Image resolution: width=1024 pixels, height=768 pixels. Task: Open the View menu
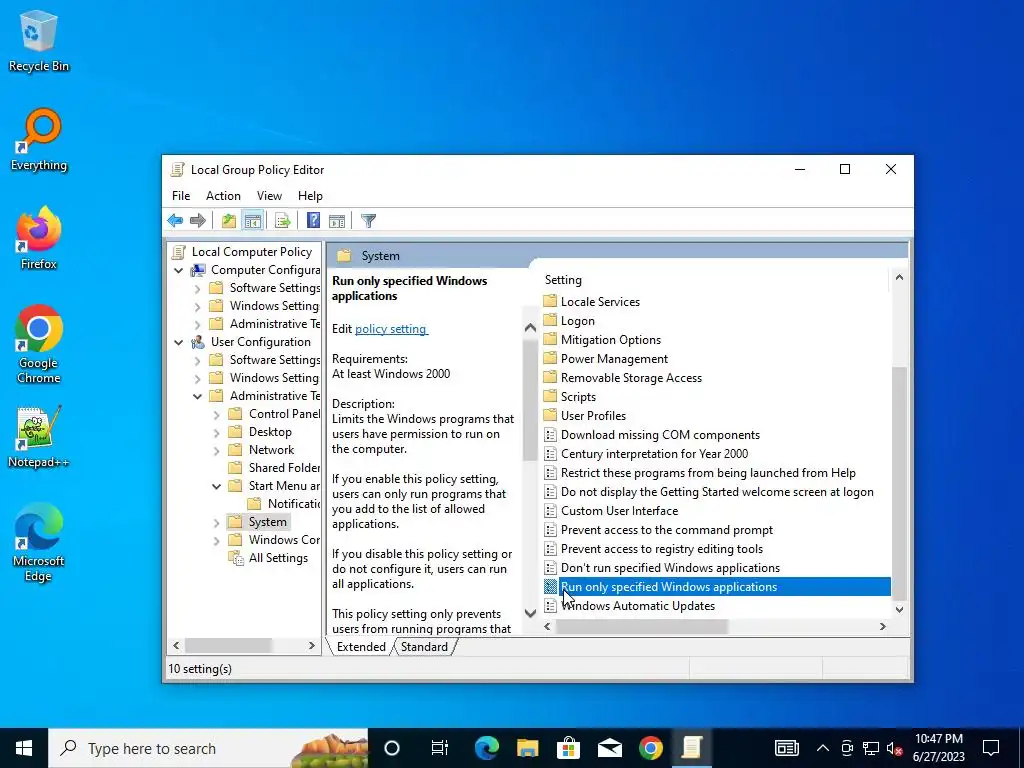269,196
